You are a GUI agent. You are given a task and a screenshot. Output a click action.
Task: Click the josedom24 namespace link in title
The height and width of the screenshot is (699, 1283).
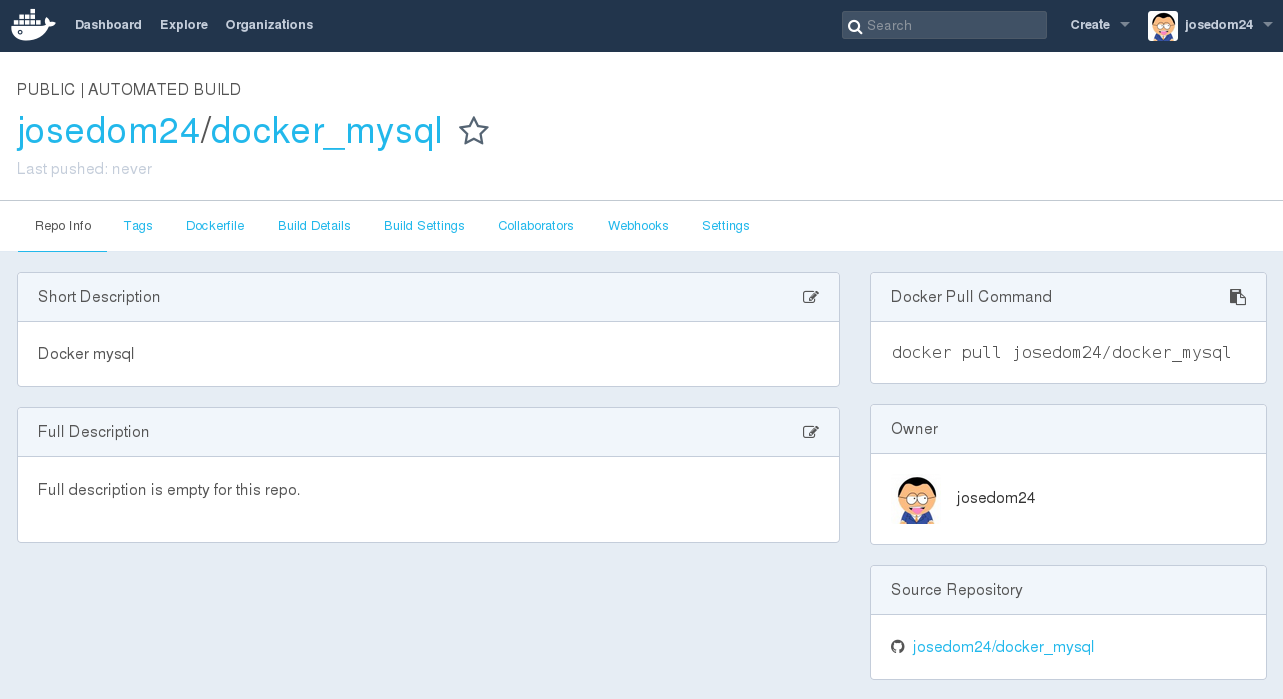(x=108, y=131)
